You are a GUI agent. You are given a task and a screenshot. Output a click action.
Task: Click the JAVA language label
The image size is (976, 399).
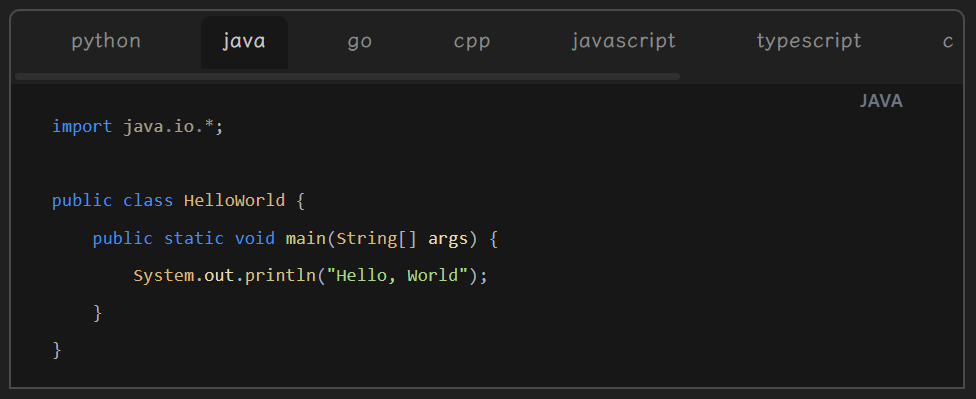[881, 101]
